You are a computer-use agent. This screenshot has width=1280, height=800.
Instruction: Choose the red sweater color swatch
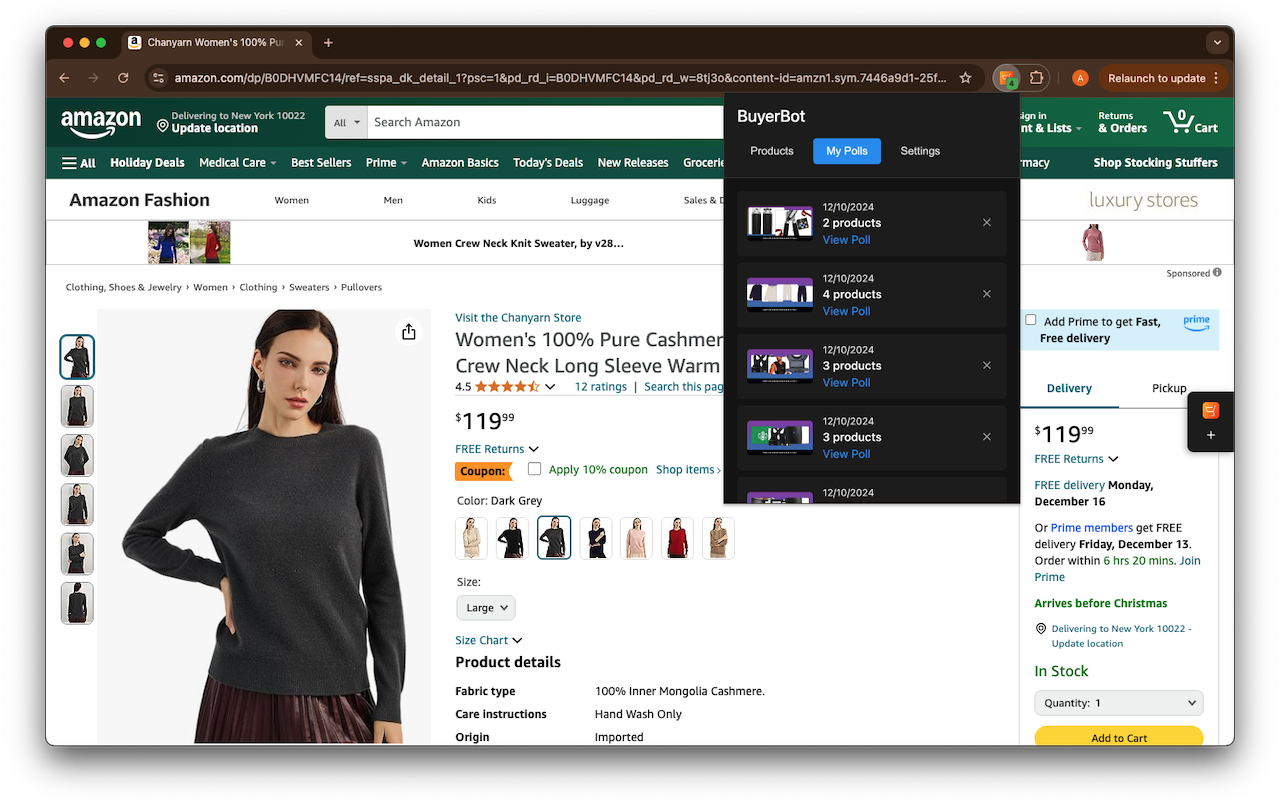[x=677, y=538]
